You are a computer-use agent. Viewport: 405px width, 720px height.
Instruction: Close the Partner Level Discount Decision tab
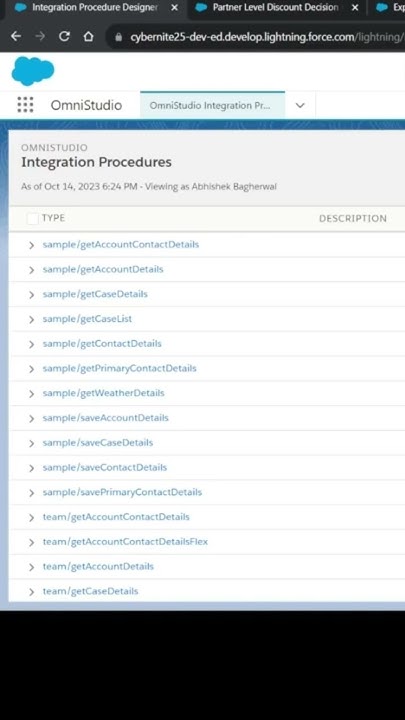coord(355,8)
